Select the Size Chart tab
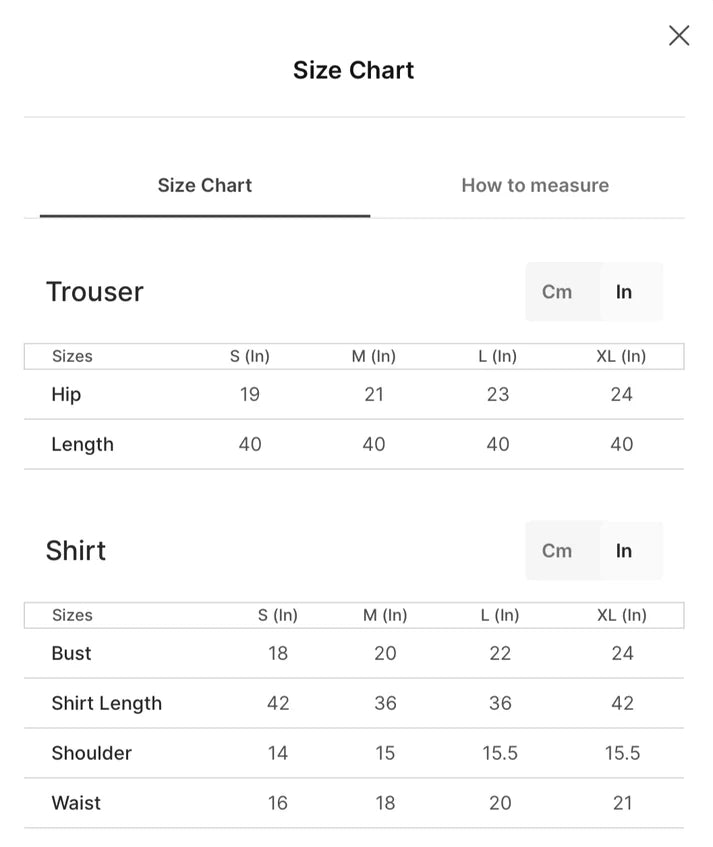 coord(205,185)
